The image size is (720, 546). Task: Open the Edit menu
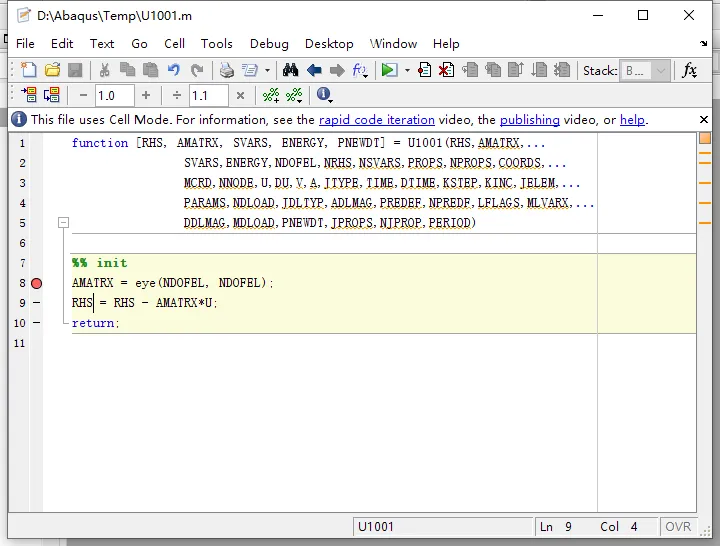(x=62, y=44)
